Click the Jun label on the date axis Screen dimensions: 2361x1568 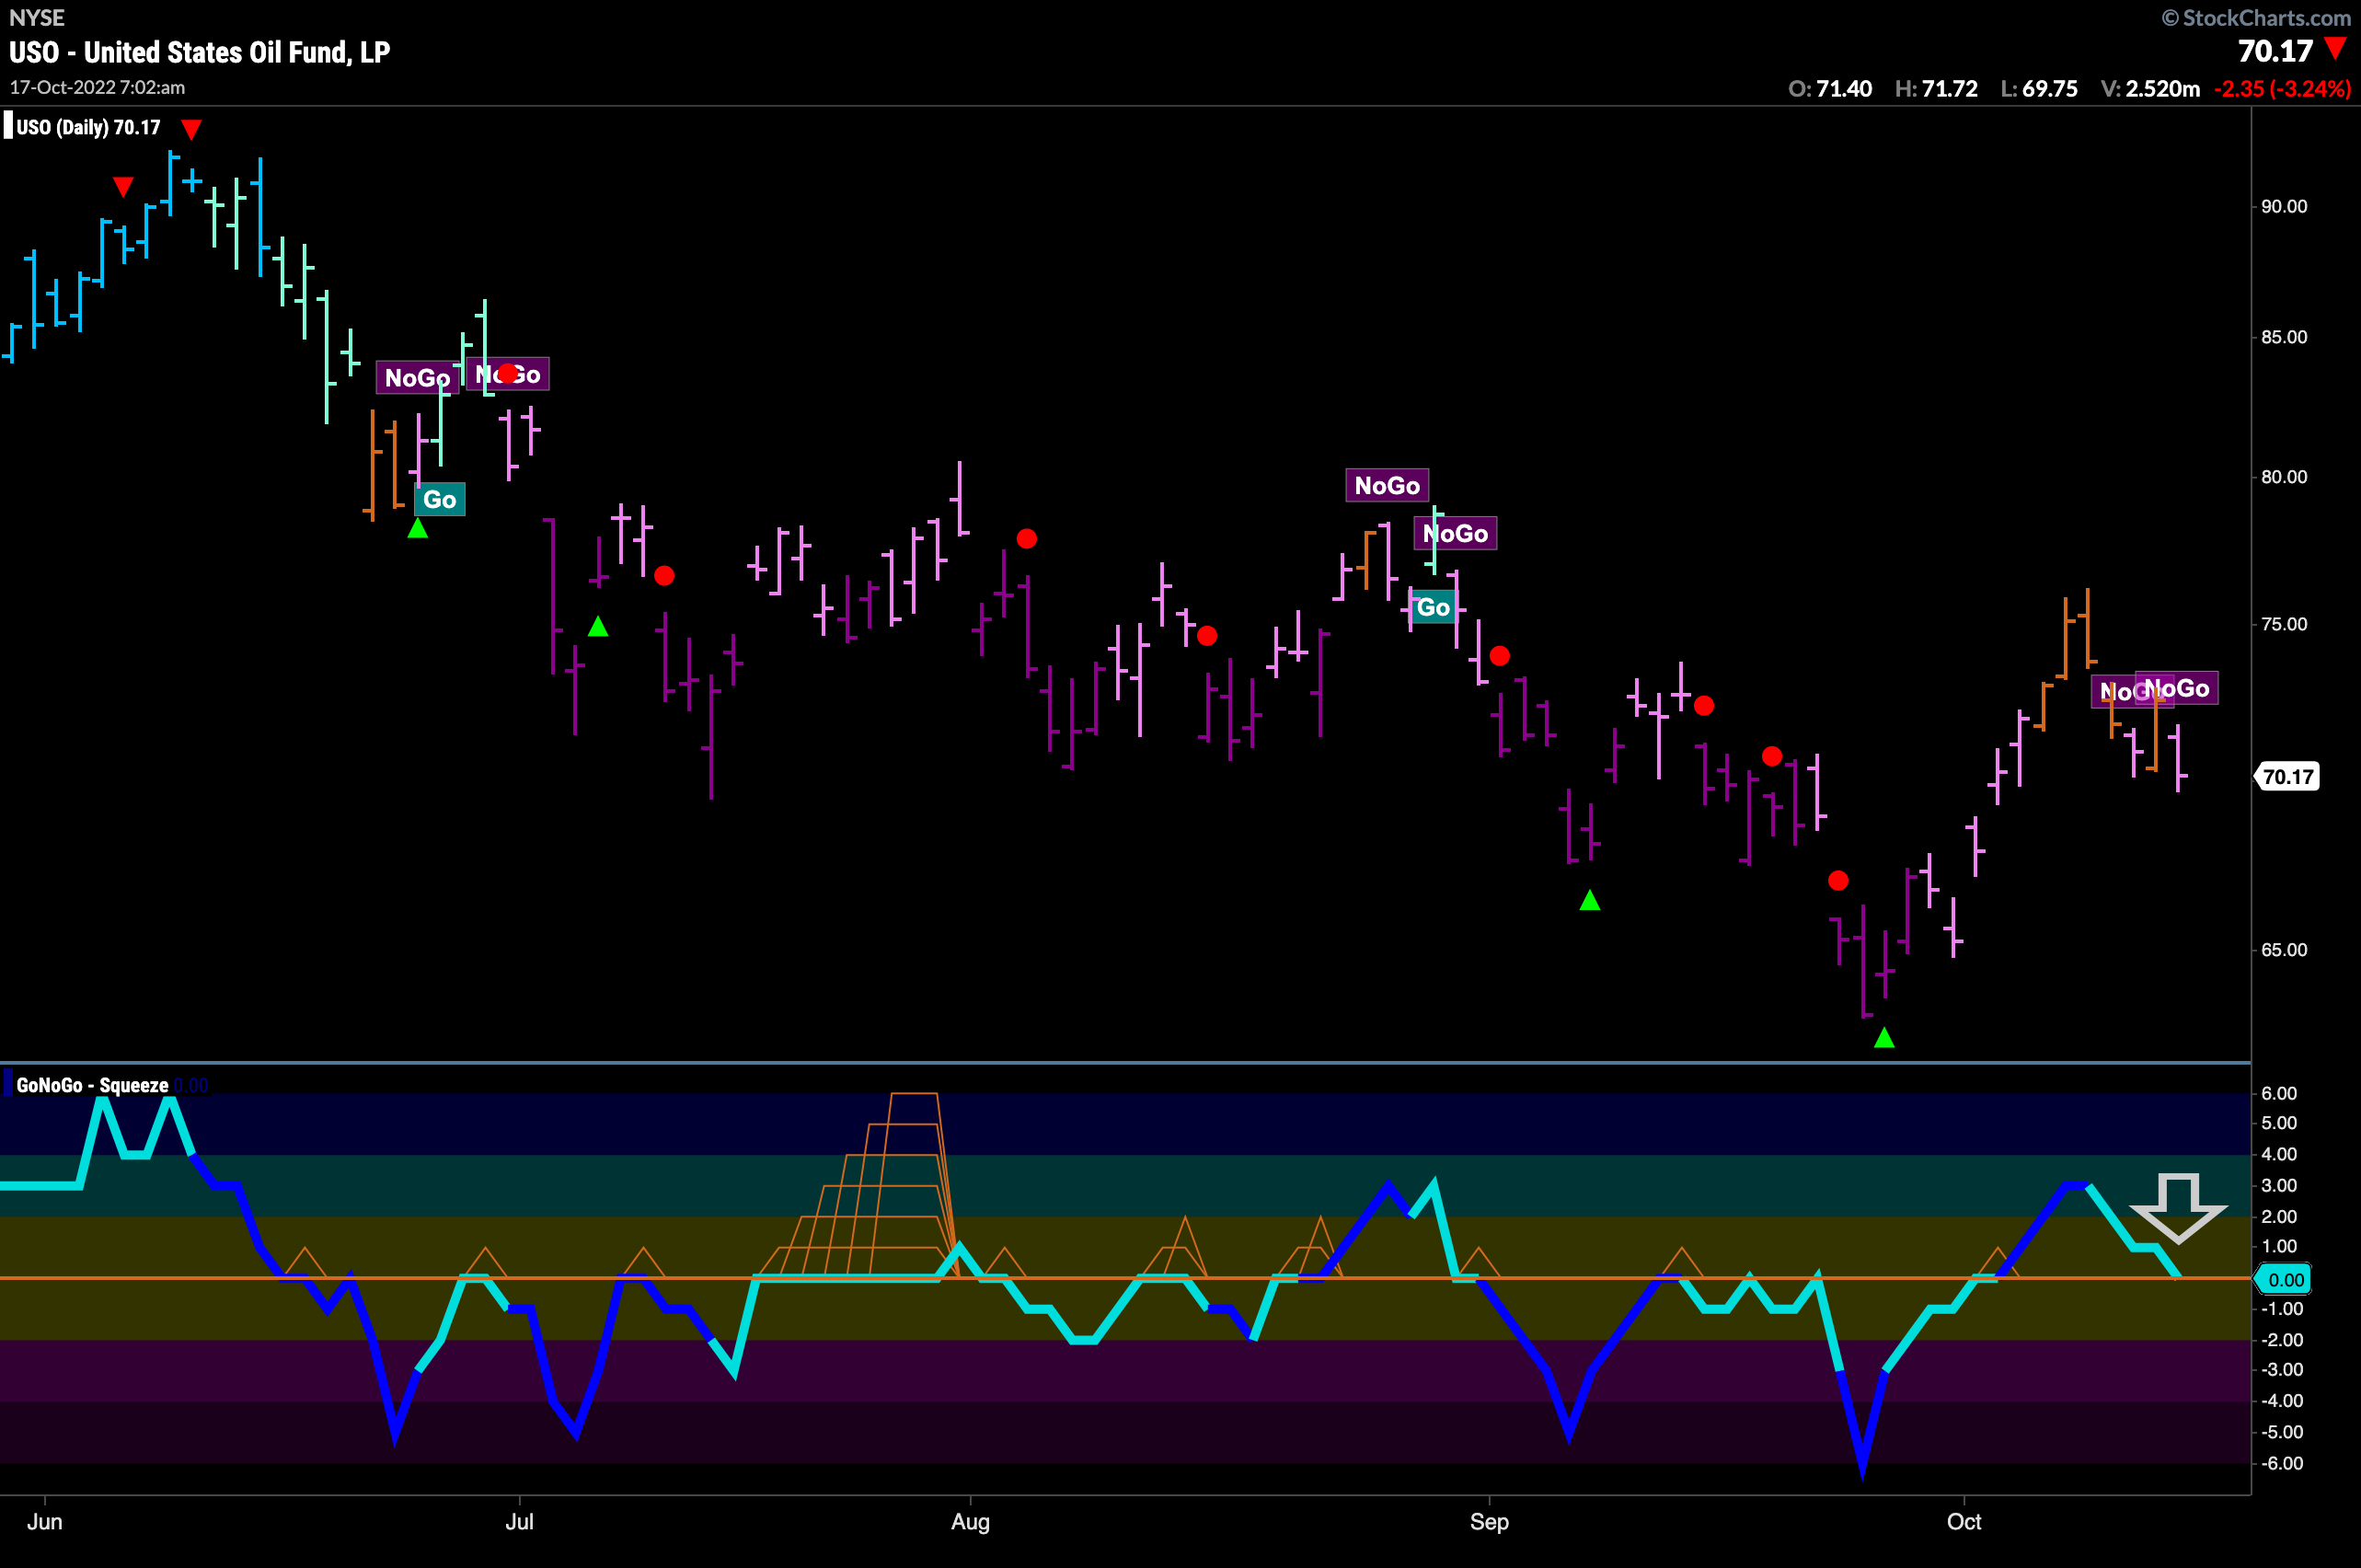pyautogui.click(x=45, y=1521)
